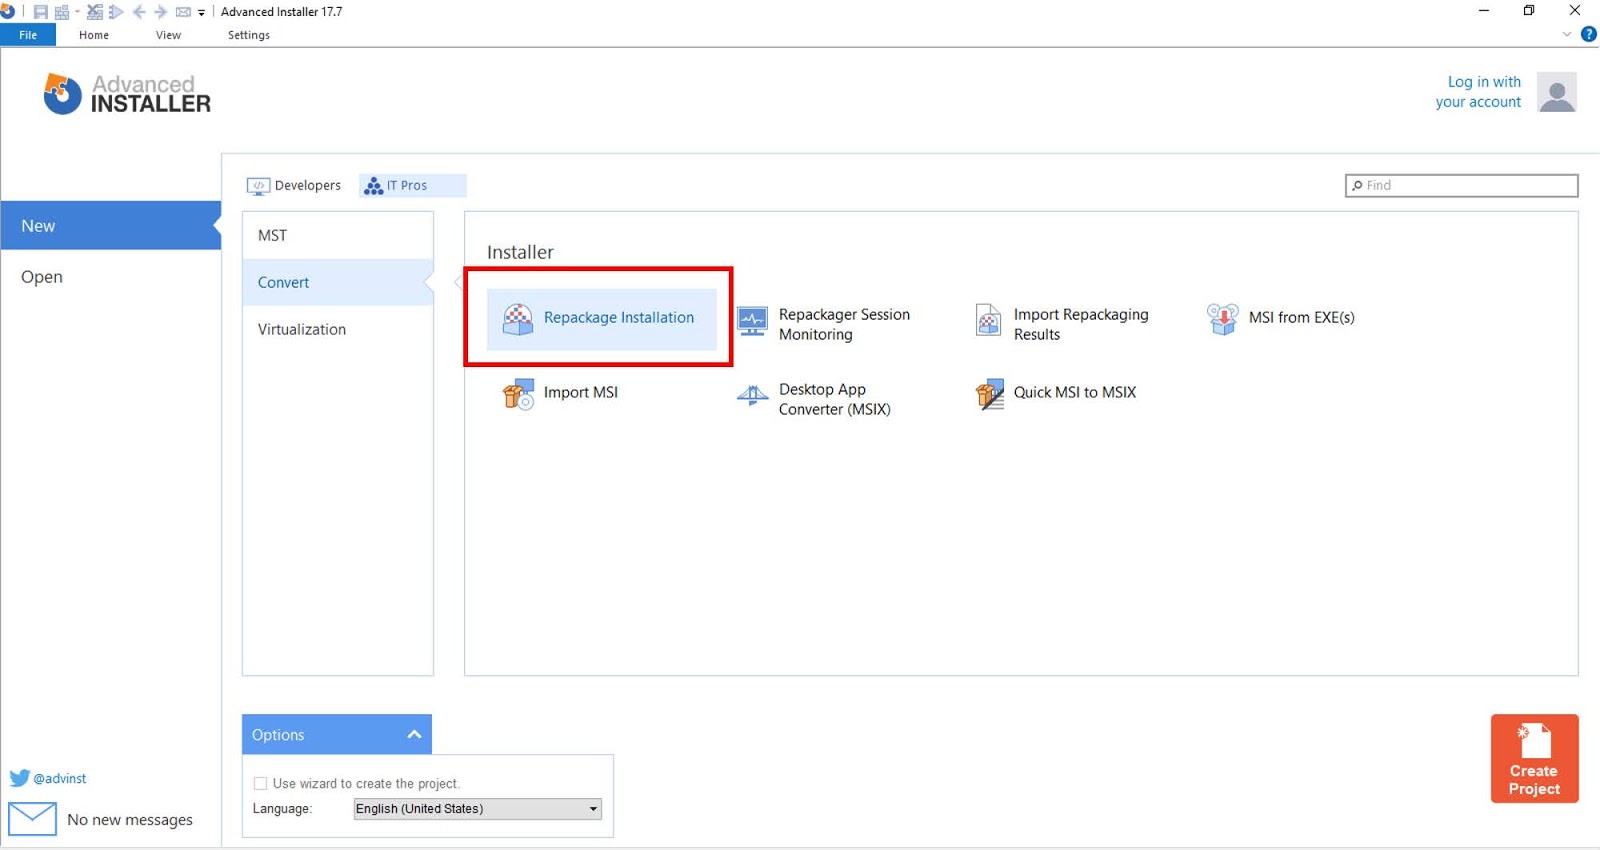
Task: Click the Import Repackaging Results icon
Action: (x=988, y=320)
